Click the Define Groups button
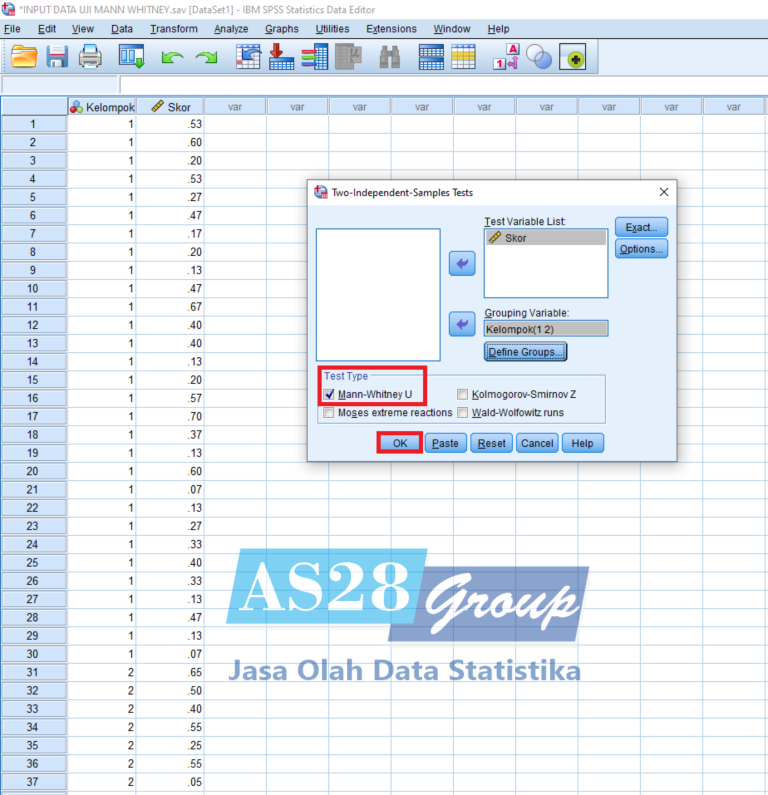Viewport: 768px width, 795px height. (525, 352)
